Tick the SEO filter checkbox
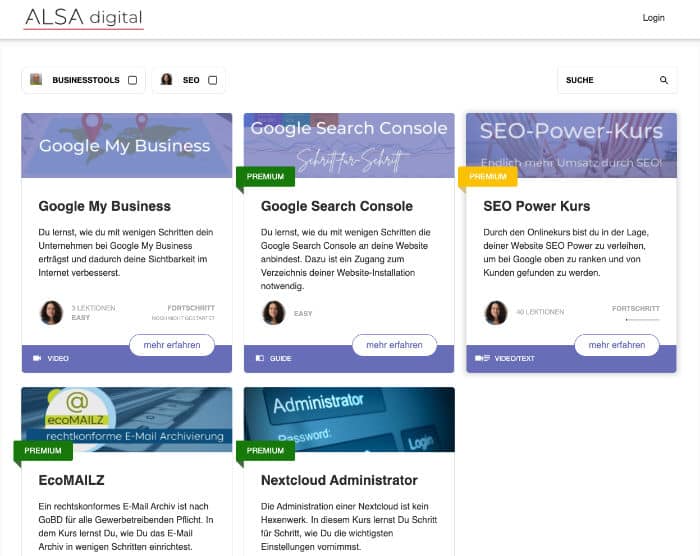 [x=213, y=80]
